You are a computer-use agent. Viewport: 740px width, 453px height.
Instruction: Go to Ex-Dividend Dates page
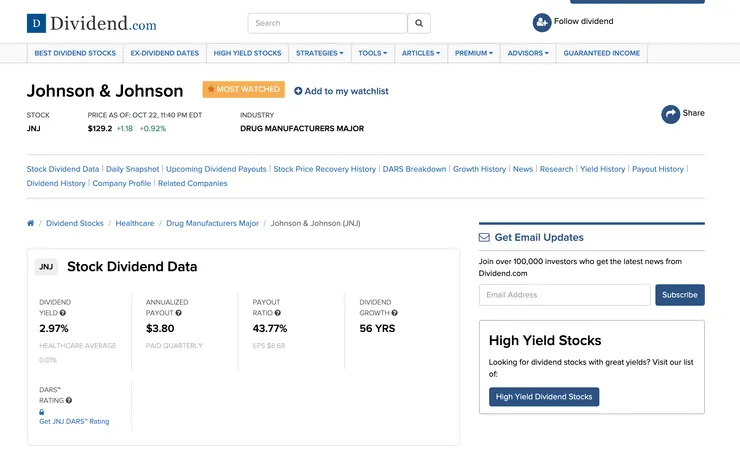point(164,53)
